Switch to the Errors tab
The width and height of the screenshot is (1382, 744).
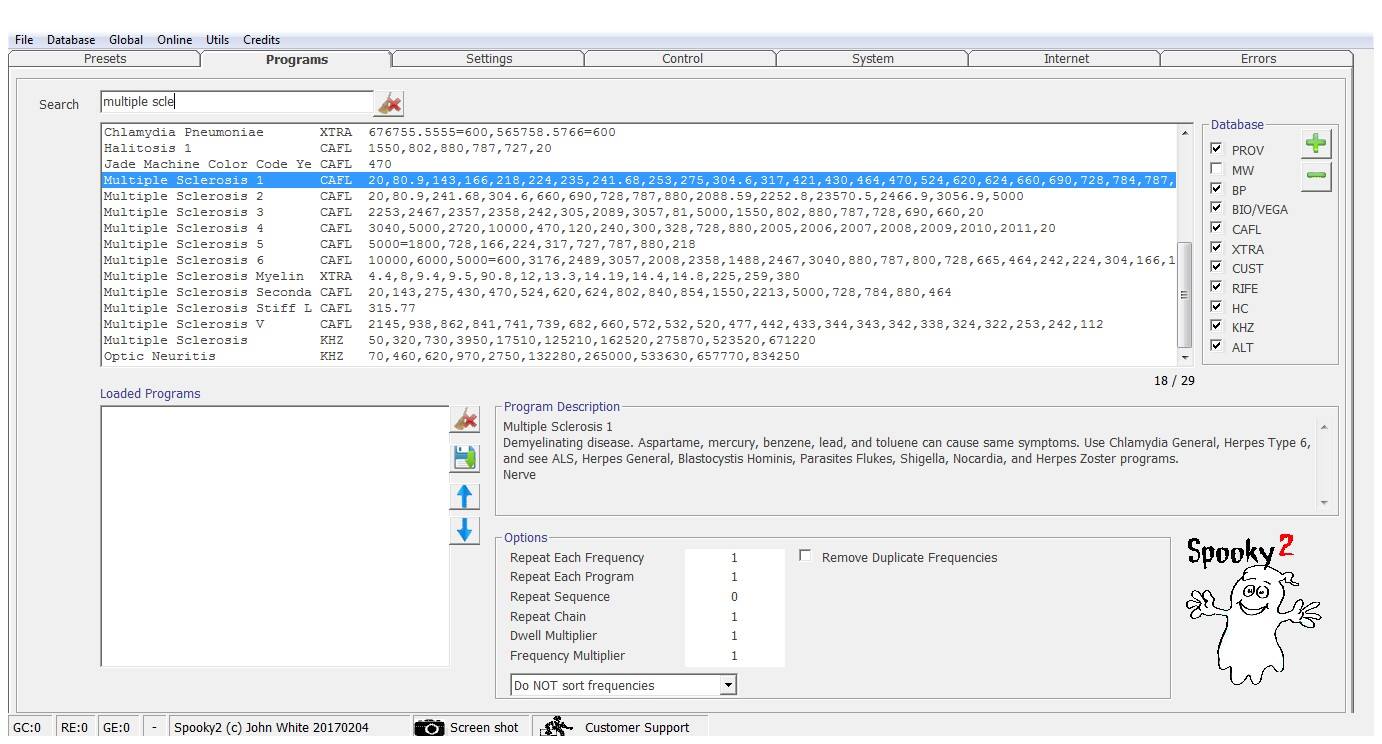[x=1258, y=59]
